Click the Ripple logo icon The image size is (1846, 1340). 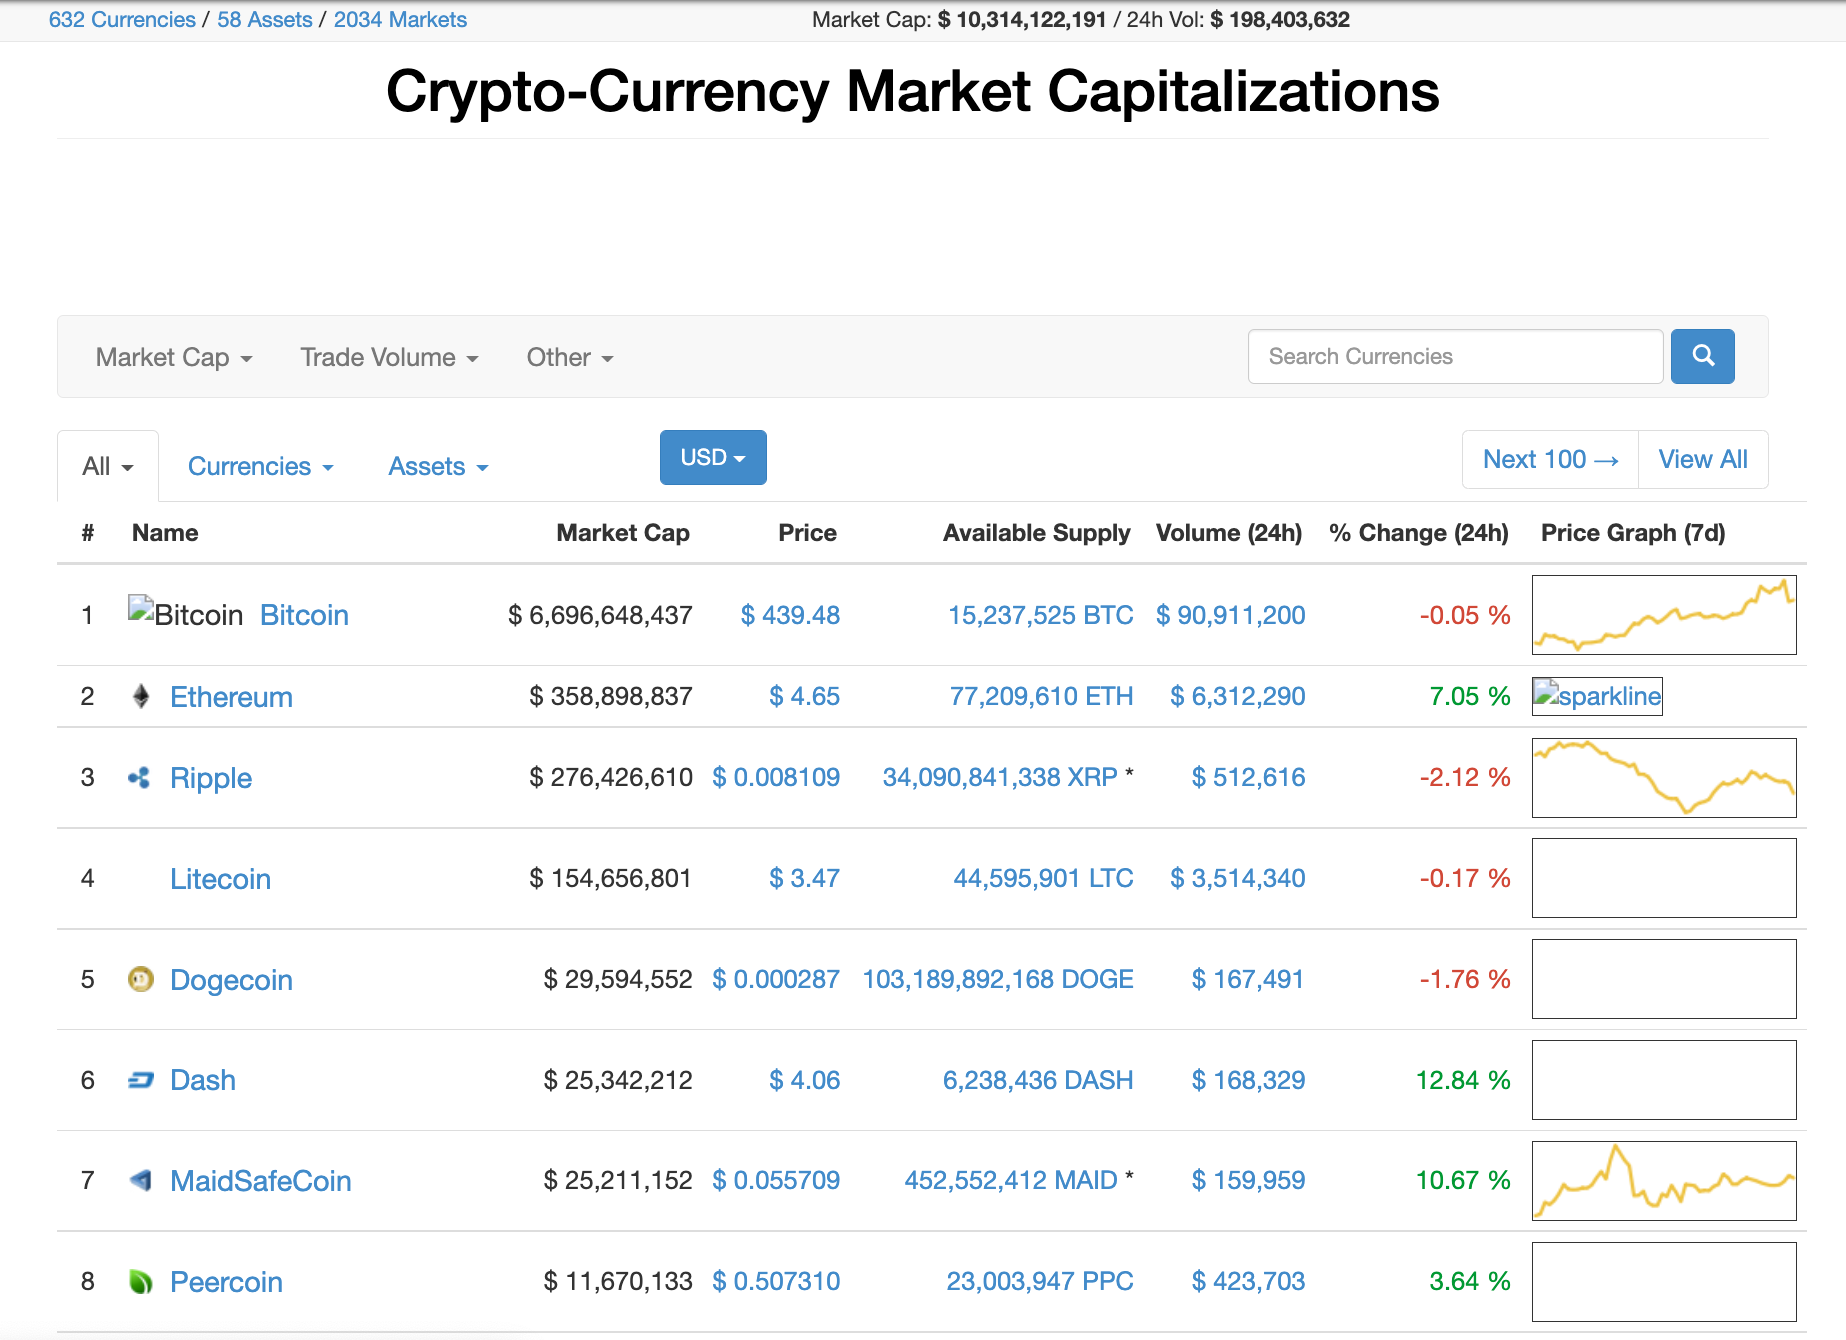point(140,777)
